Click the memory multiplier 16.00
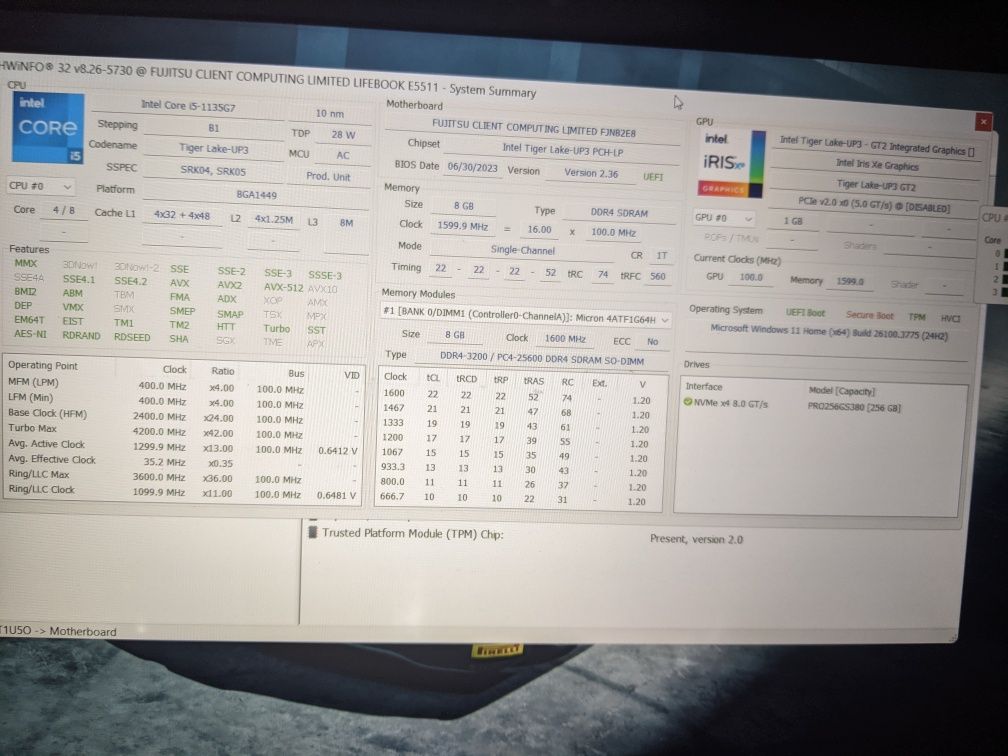The width and height of the screenshot is (1008, 756). coord(539,230)
